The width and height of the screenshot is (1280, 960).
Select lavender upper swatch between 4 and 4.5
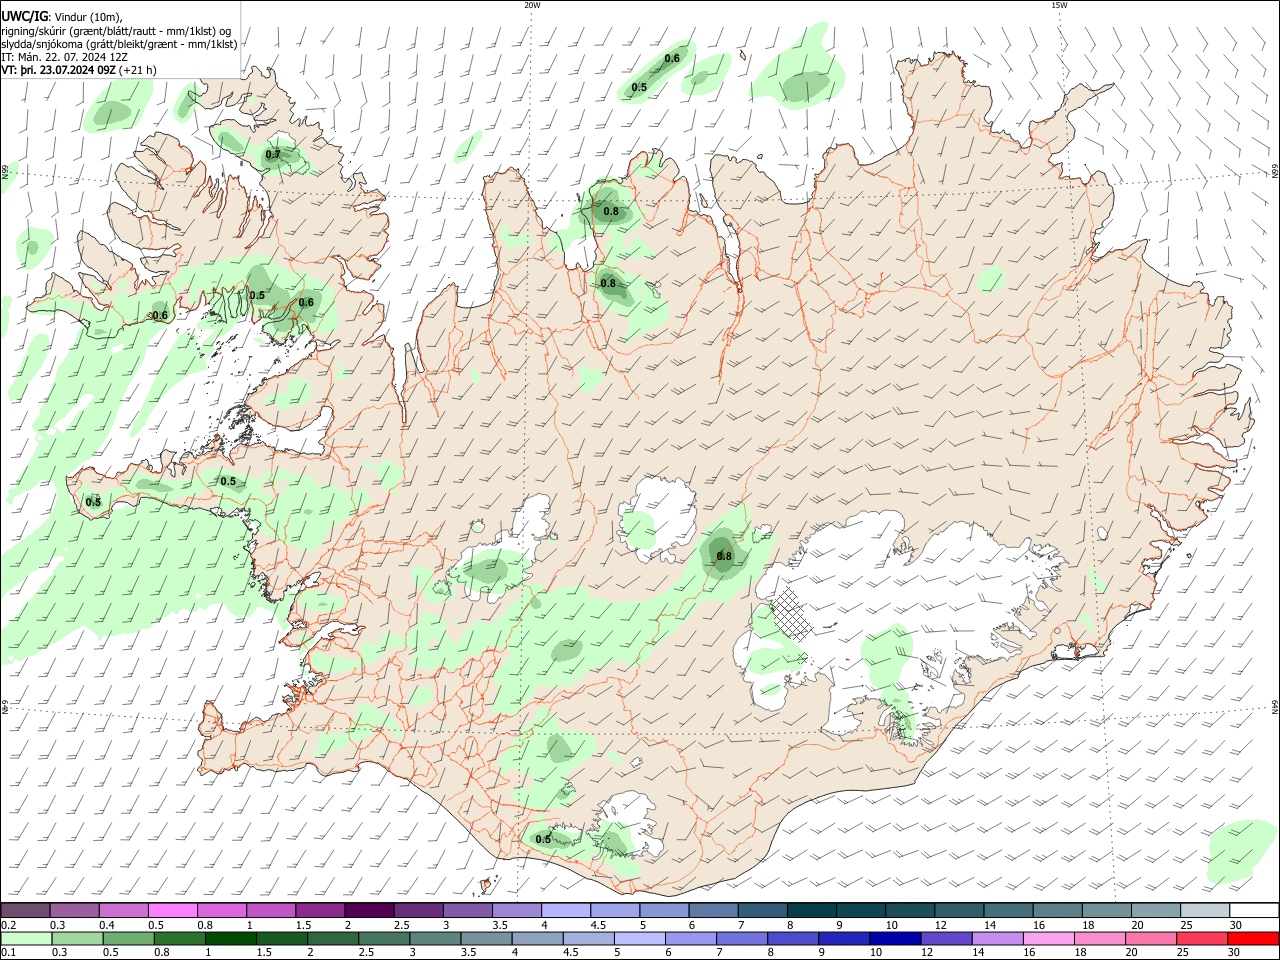(564, 911)
